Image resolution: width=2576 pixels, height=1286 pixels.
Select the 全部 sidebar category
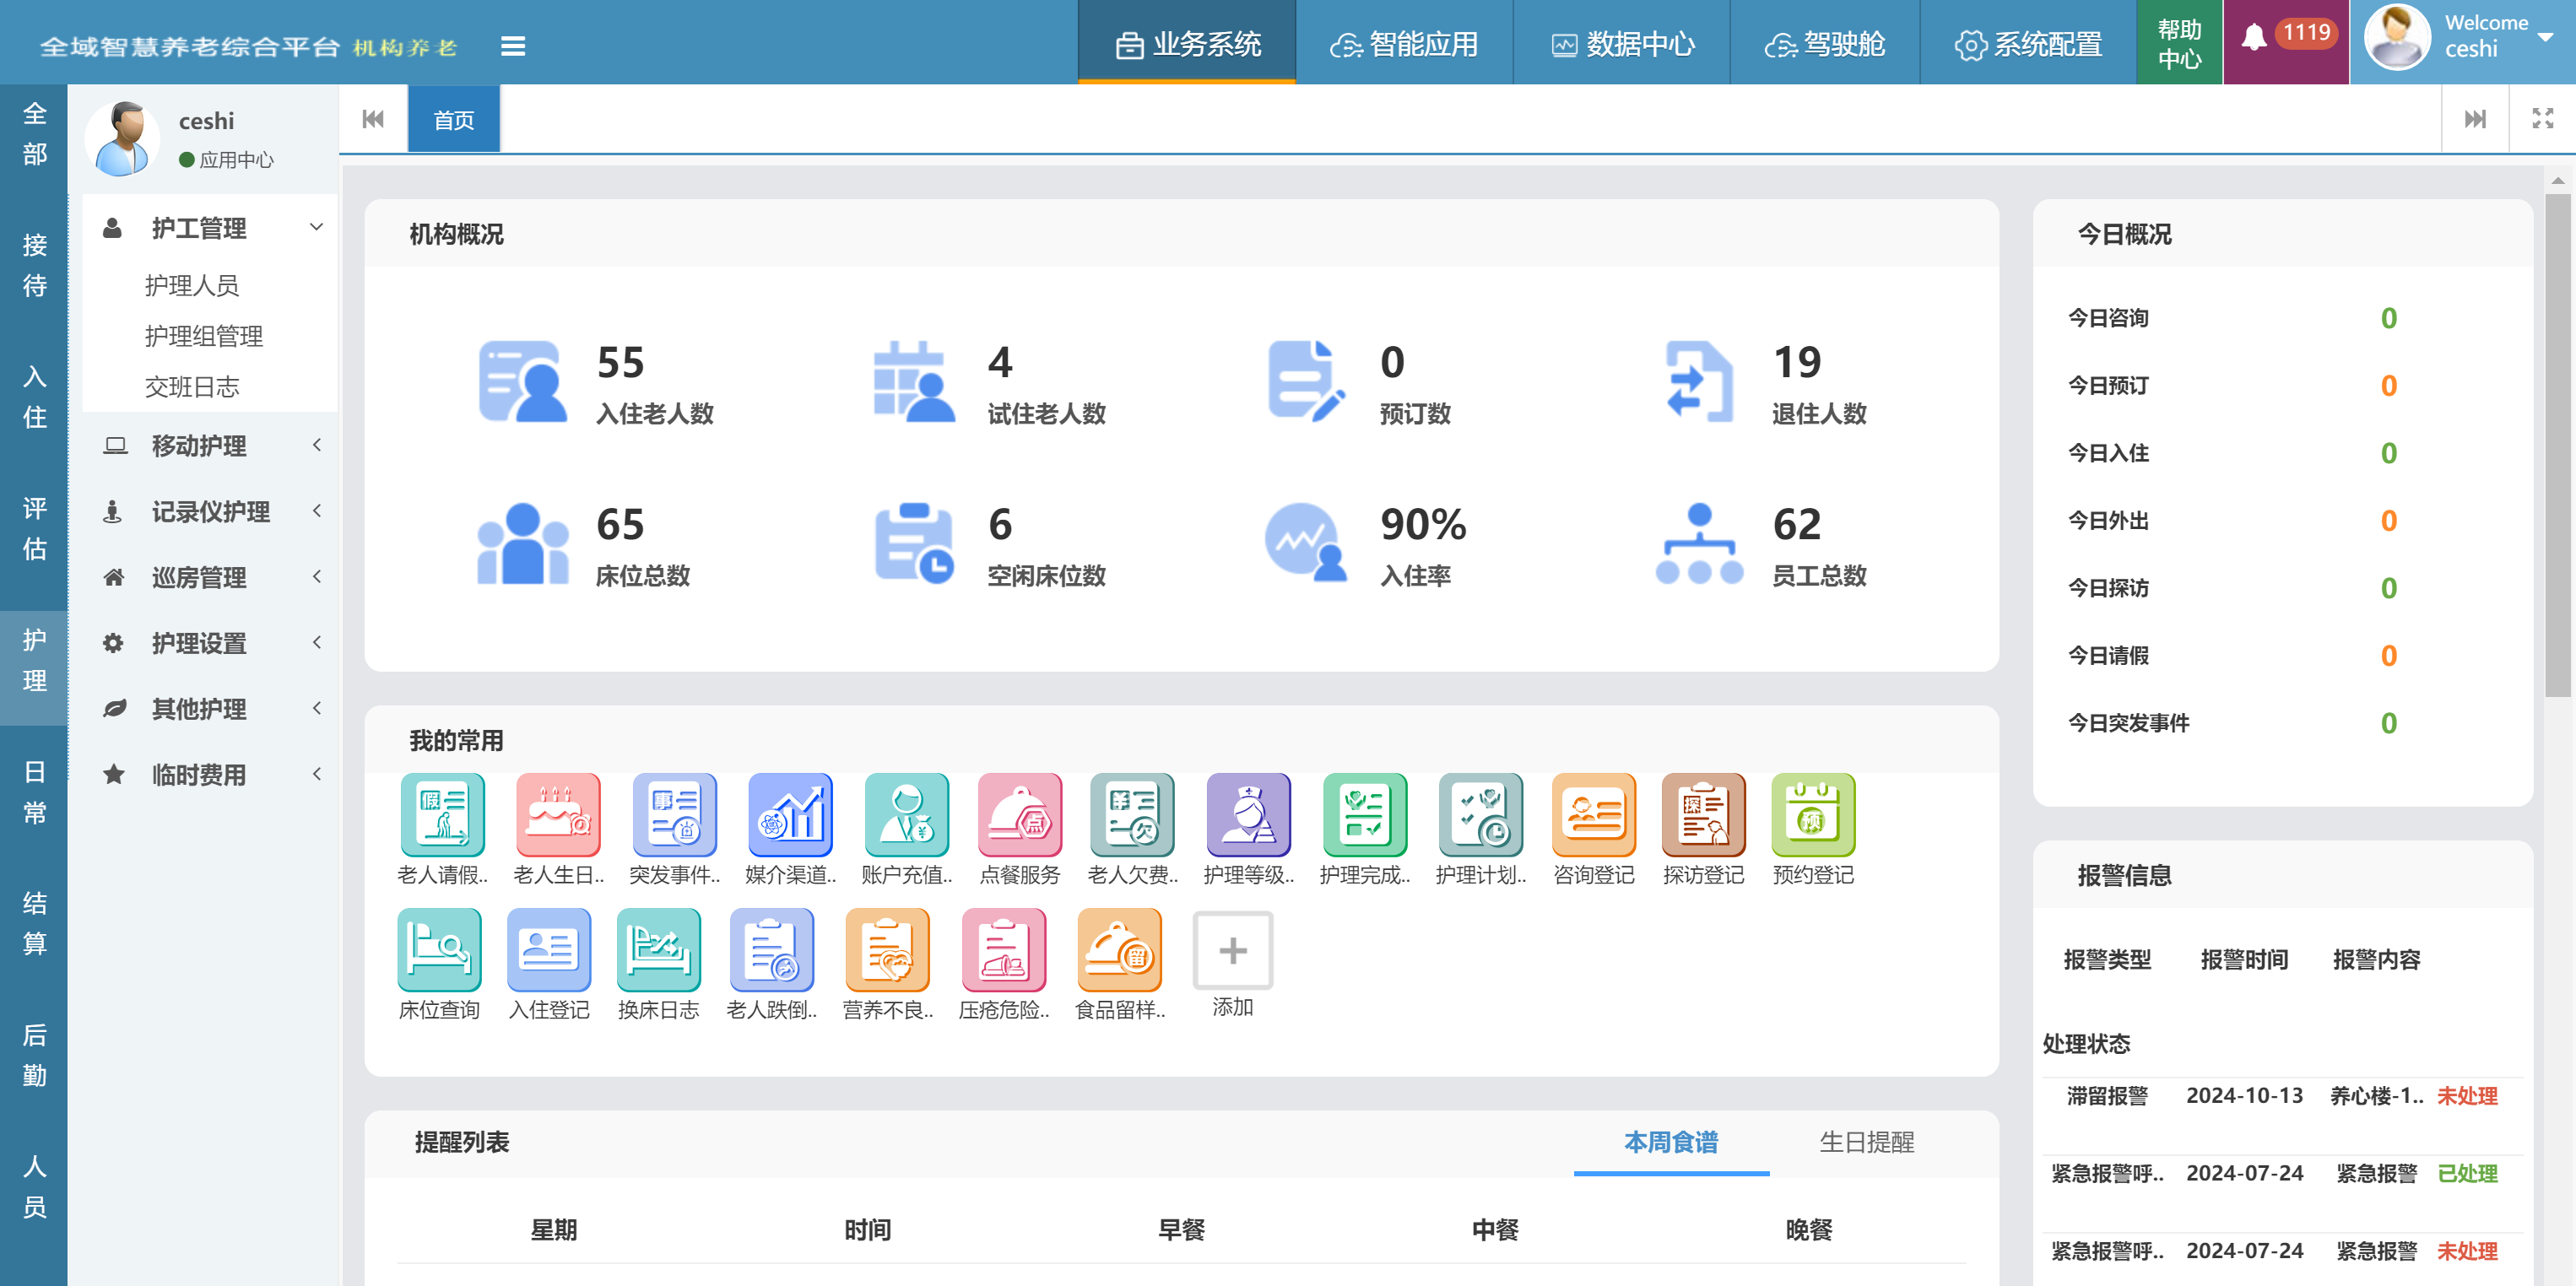point(34,134)
